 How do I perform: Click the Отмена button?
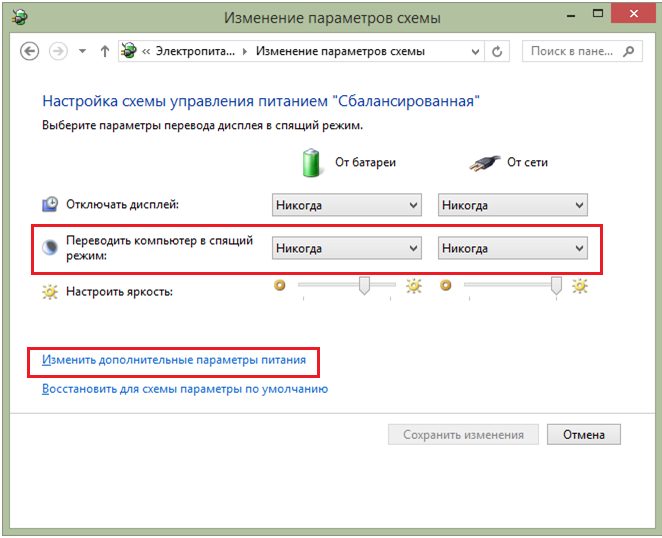tap(584, 435)
